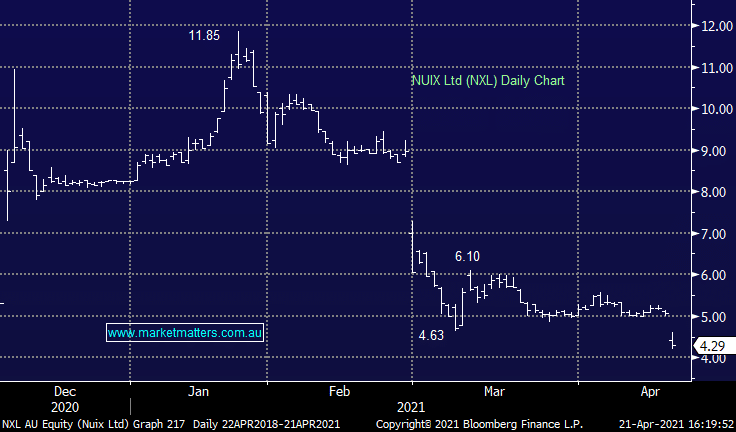Click the Graph 217 footer label

click(159, 424)
